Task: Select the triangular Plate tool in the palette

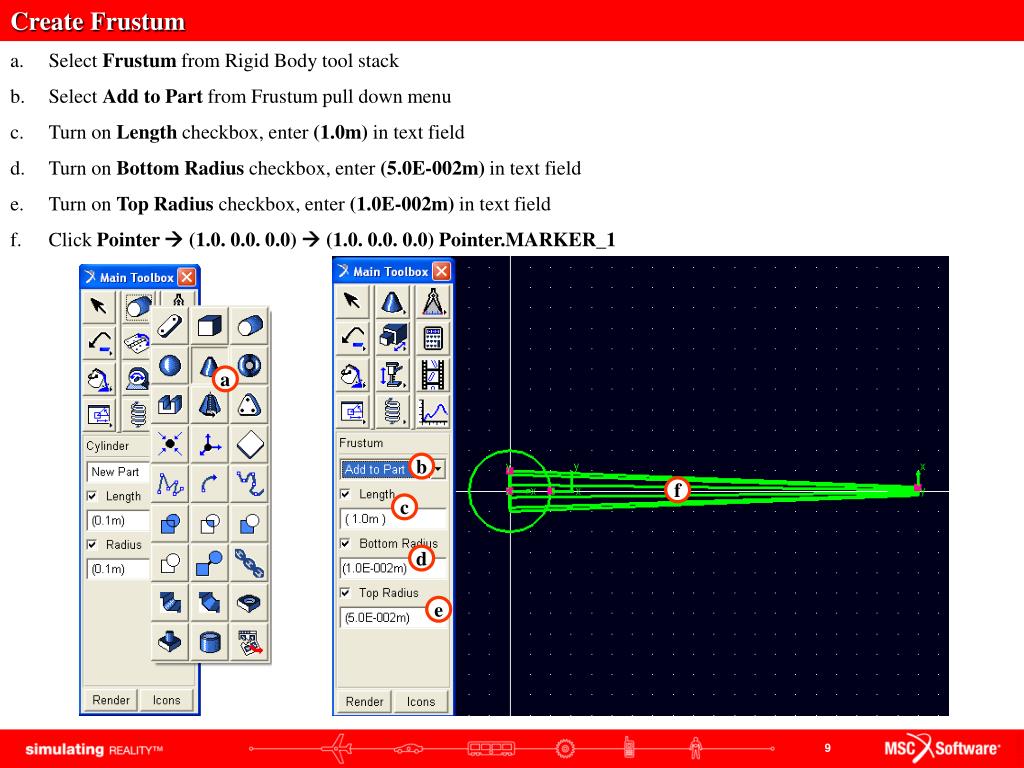Action: point(249,405)
